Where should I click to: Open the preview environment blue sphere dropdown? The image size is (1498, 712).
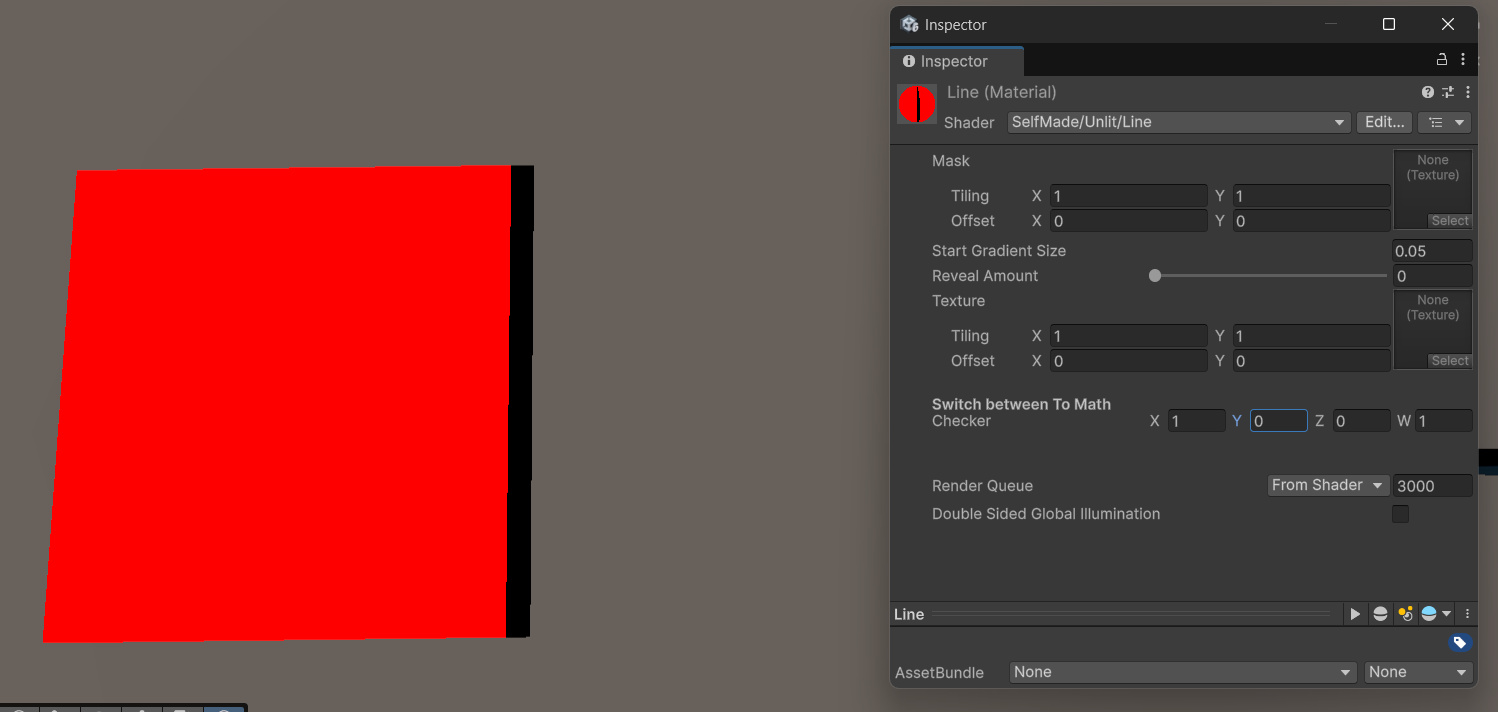pyautogui.click(x=1435, y=614)
